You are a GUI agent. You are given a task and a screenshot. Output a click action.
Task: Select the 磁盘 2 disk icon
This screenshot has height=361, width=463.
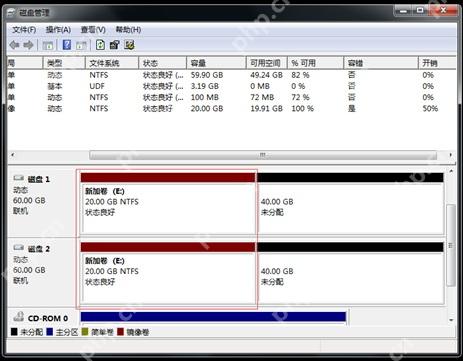click(x=19, y=248)
